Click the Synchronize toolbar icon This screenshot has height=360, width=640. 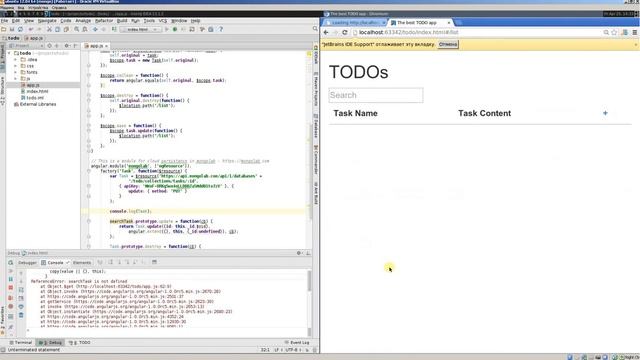point(20,29)
